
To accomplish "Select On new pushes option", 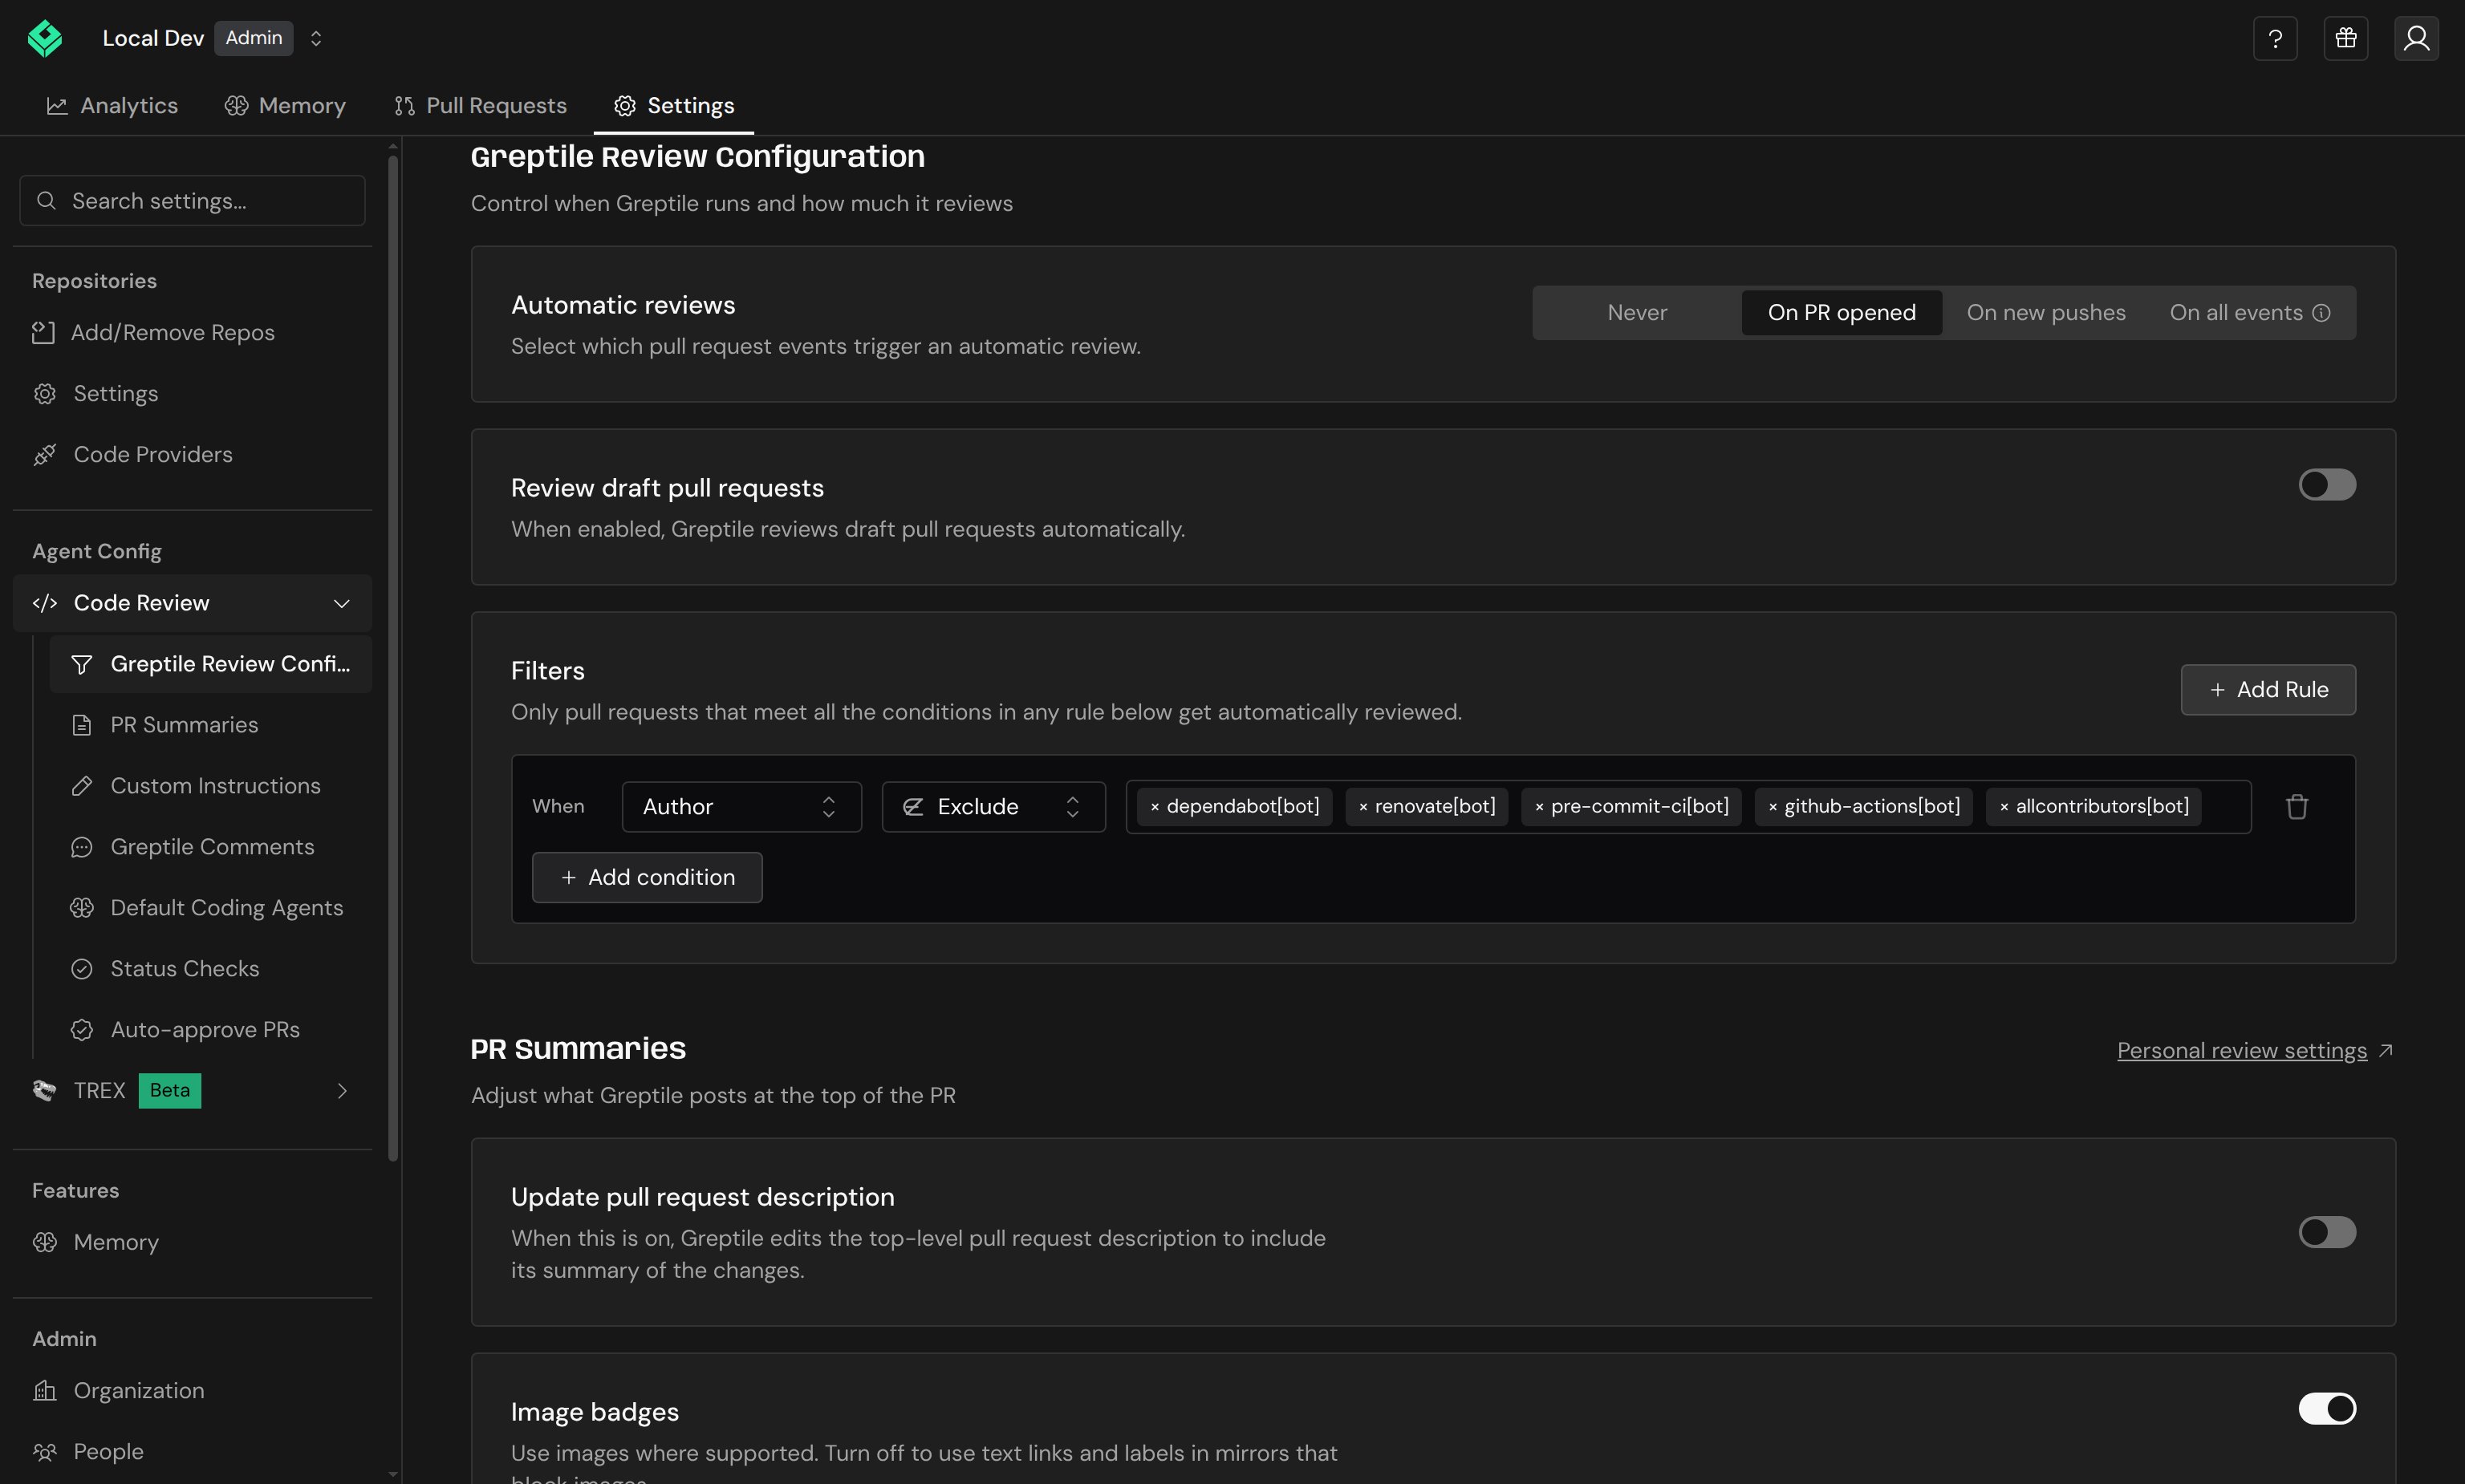I will (2046, 313).
